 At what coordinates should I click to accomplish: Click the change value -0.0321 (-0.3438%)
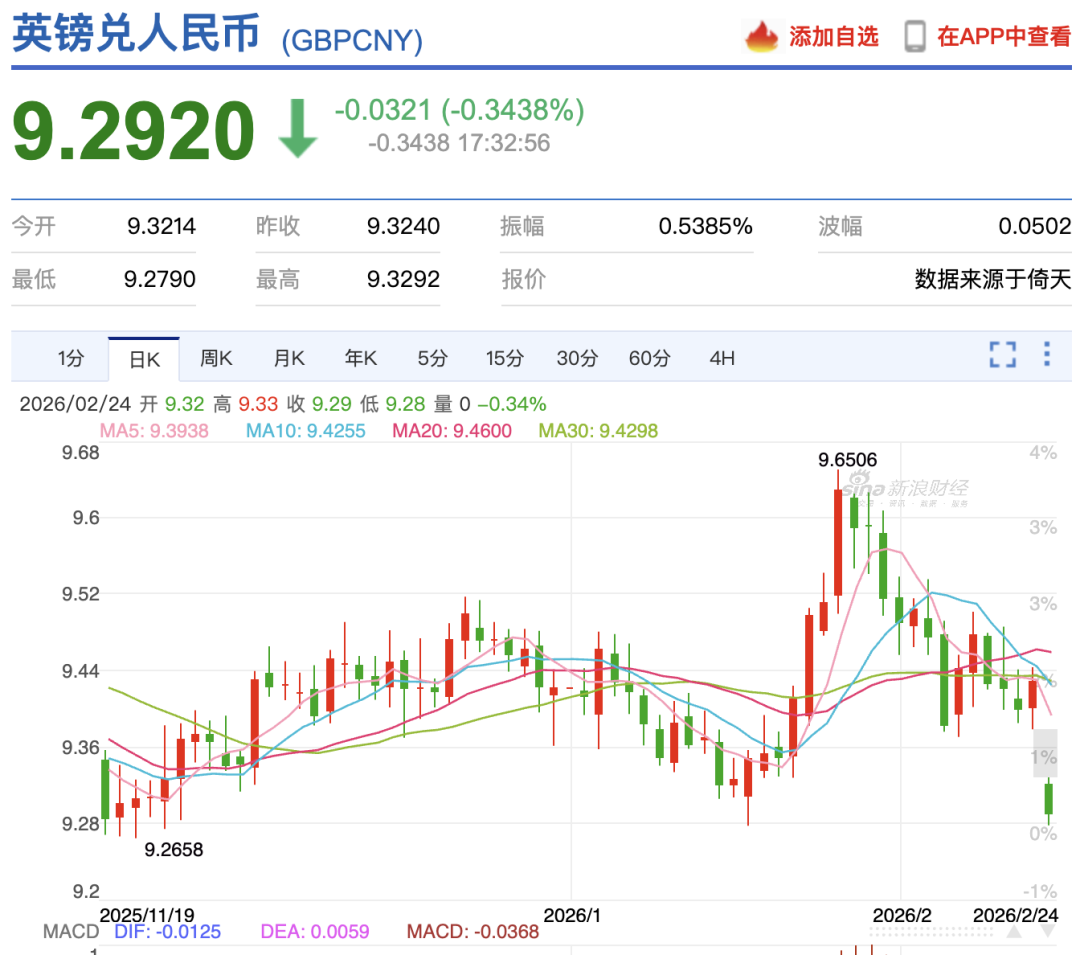click(x=459, y=110)
